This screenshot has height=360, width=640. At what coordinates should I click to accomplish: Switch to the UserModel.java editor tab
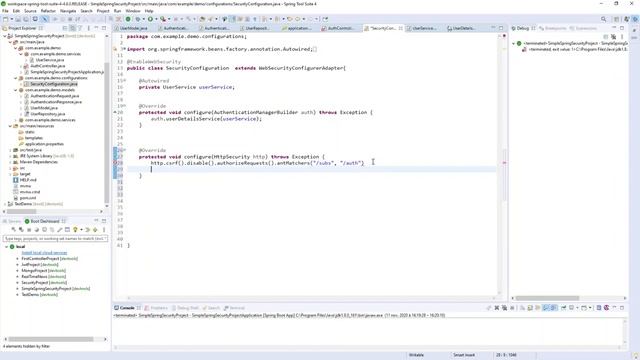point(133,28)
